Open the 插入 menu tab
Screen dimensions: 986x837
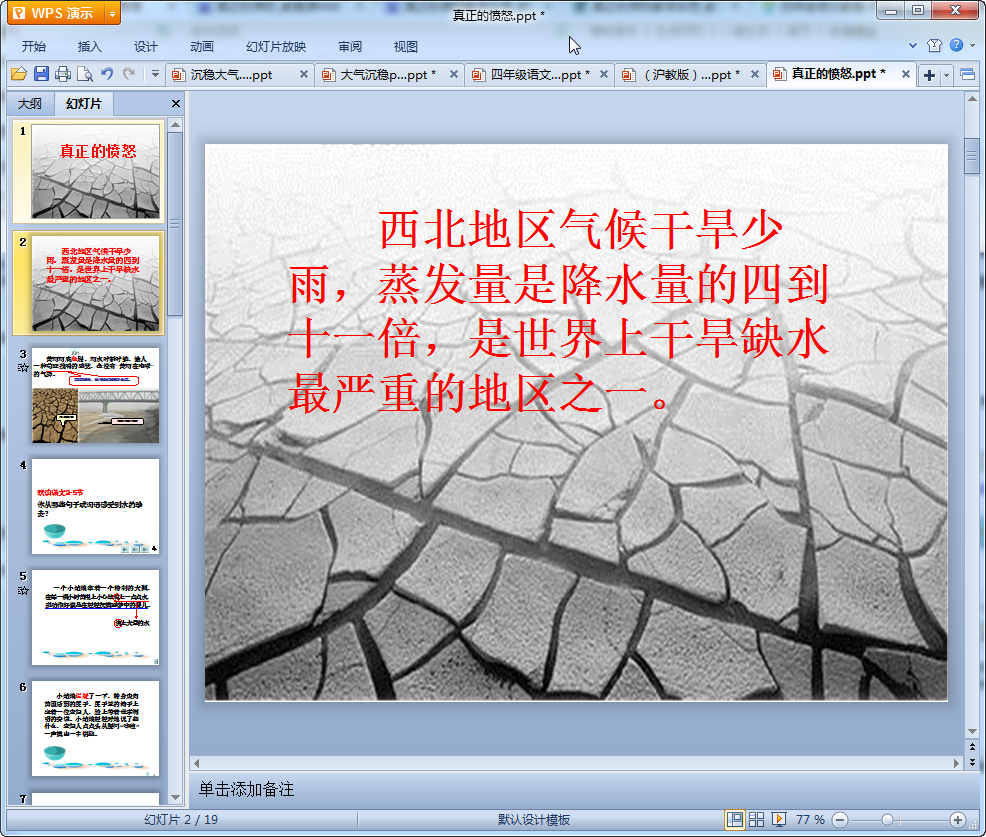tap(89, 47)
